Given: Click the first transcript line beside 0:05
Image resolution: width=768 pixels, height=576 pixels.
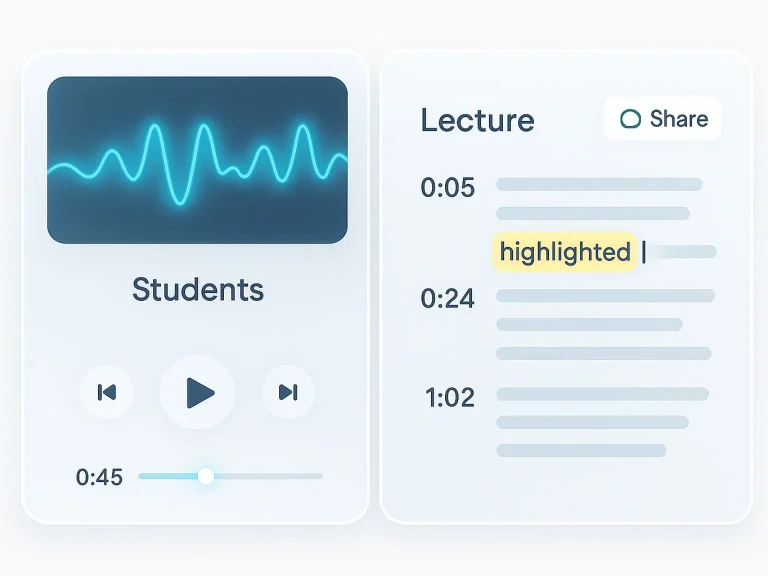Looking at the screenshot, I should (x=599, y=184).
